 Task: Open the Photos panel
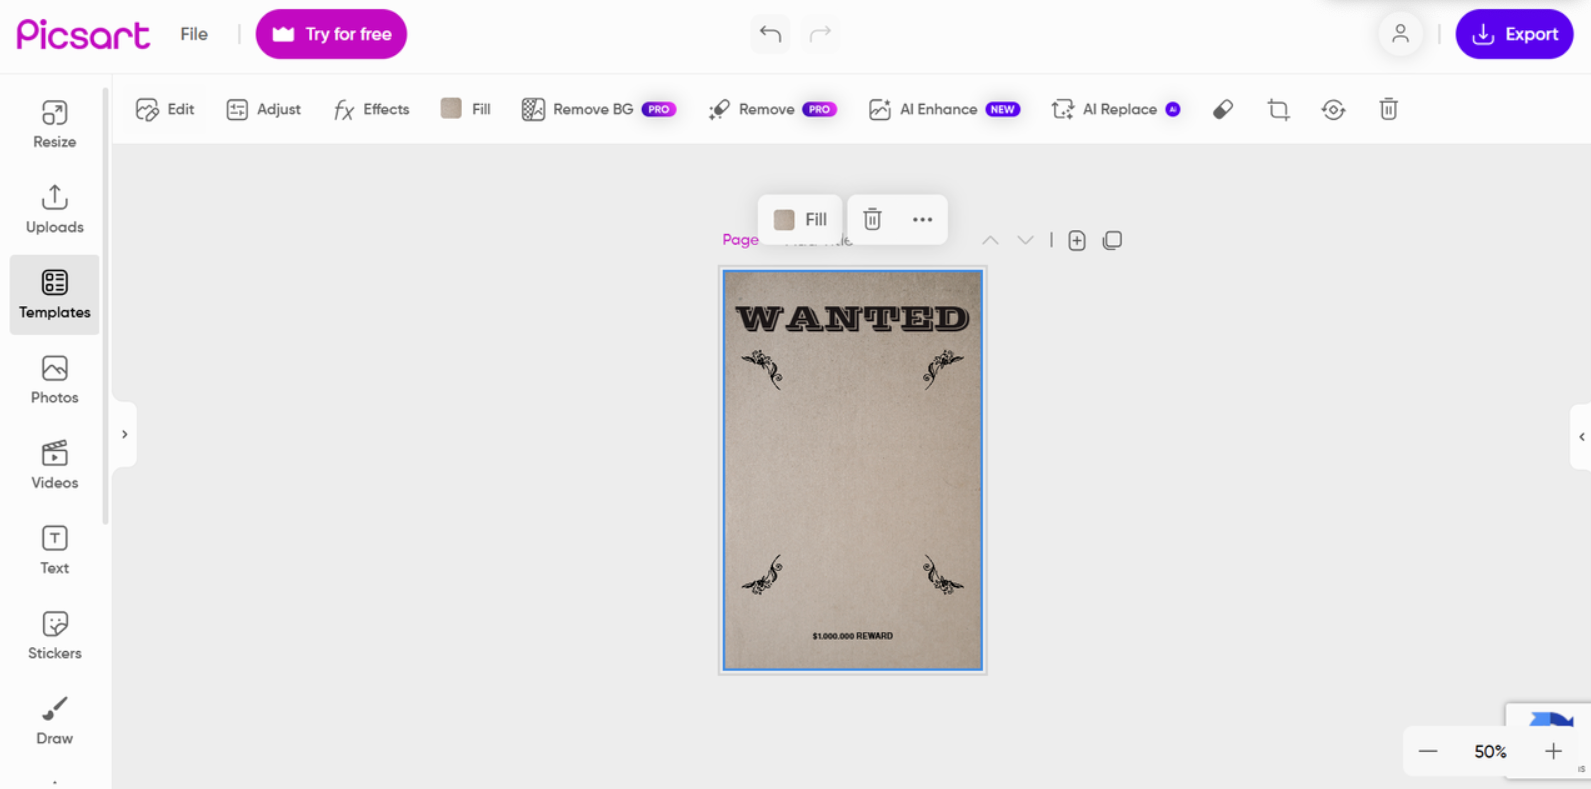pyautogui.click(x=54, y=380)
